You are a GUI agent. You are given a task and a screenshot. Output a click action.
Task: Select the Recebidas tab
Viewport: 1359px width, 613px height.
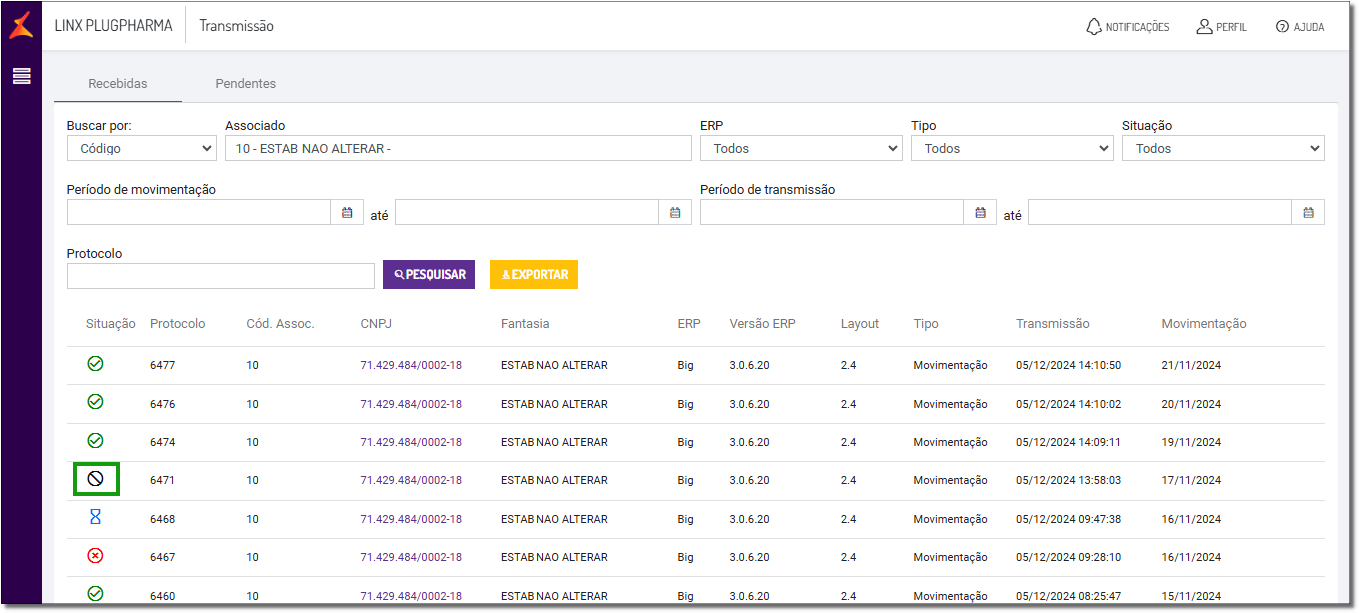[118, 84]
